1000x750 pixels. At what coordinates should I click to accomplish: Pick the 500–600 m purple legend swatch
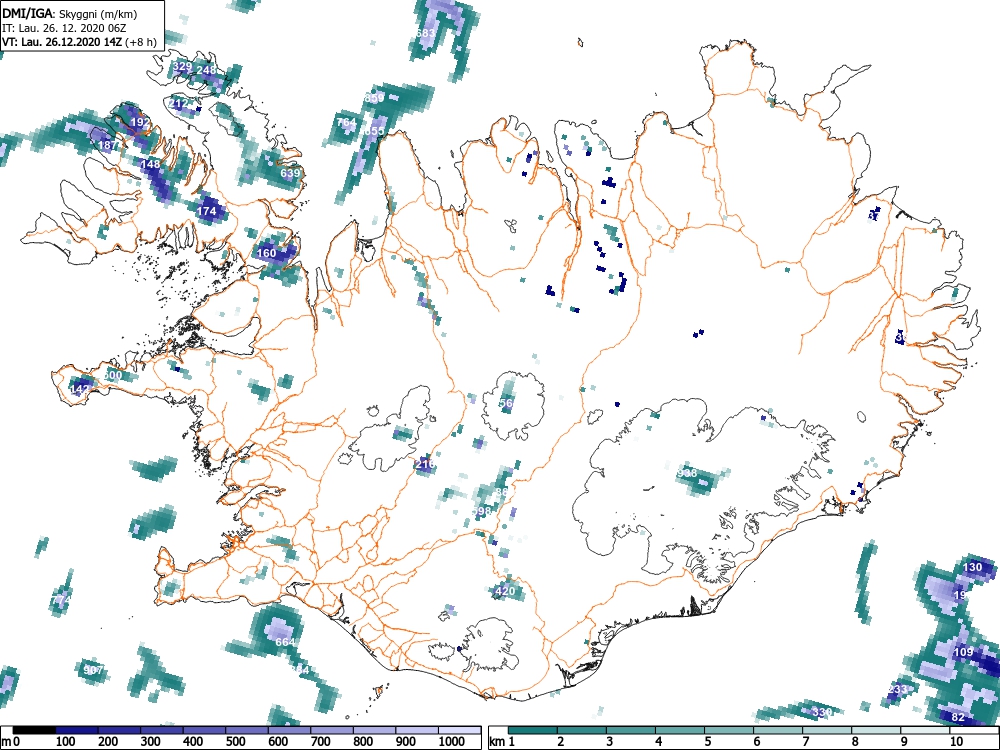[x=247, y=730]
